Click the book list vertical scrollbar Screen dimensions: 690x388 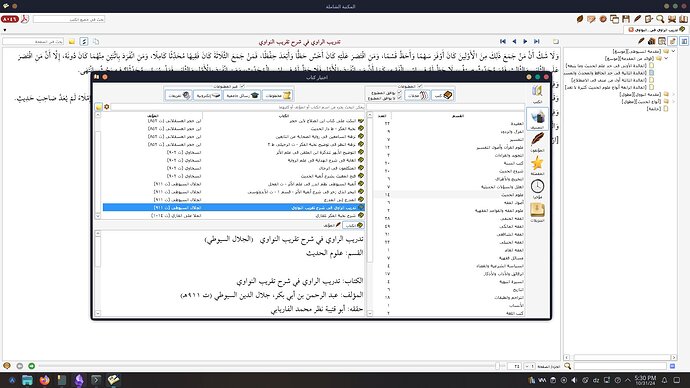coord(98,165)
